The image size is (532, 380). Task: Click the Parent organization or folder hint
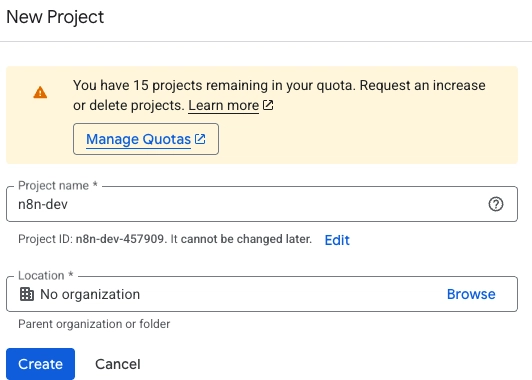[x=94, y=324]
